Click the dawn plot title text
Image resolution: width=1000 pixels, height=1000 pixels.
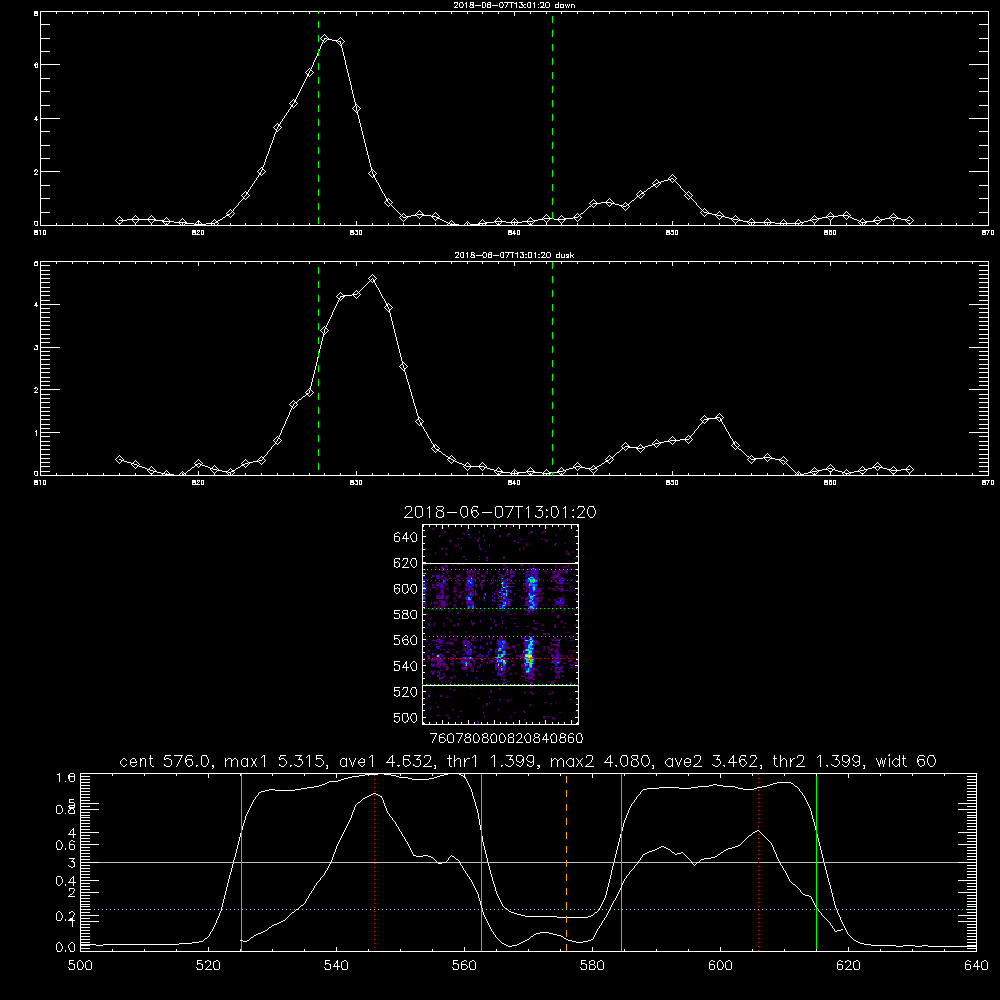[515, 5]
